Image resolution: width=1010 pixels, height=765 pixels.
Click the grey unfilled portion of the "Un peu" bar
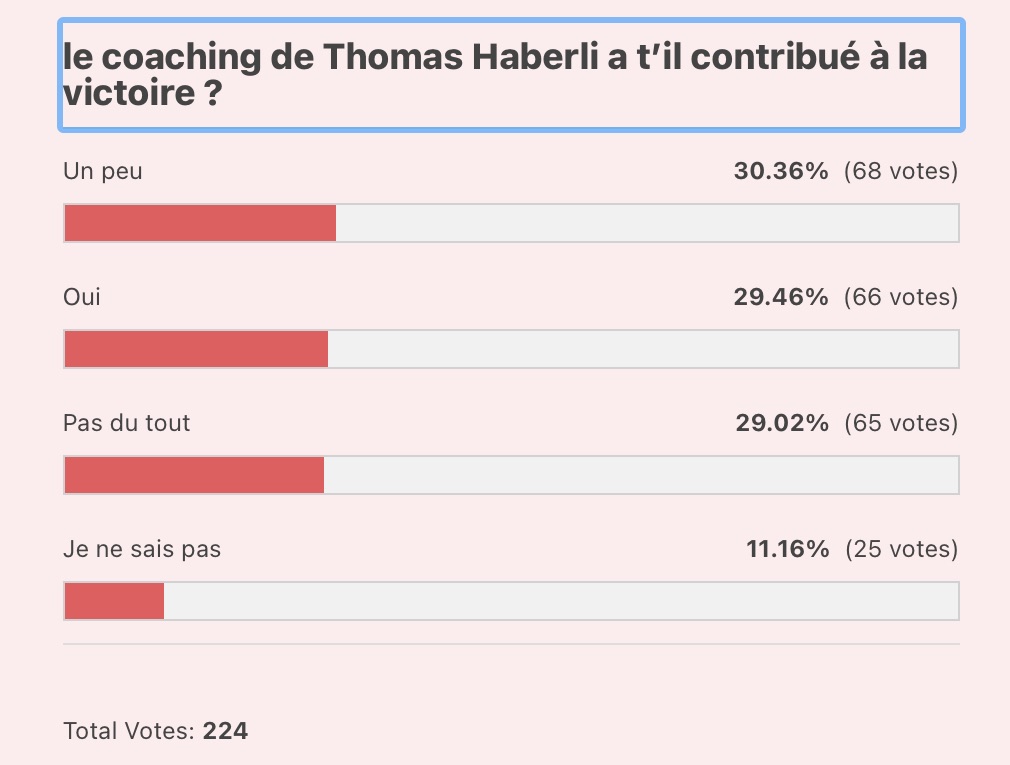[647, 223]
